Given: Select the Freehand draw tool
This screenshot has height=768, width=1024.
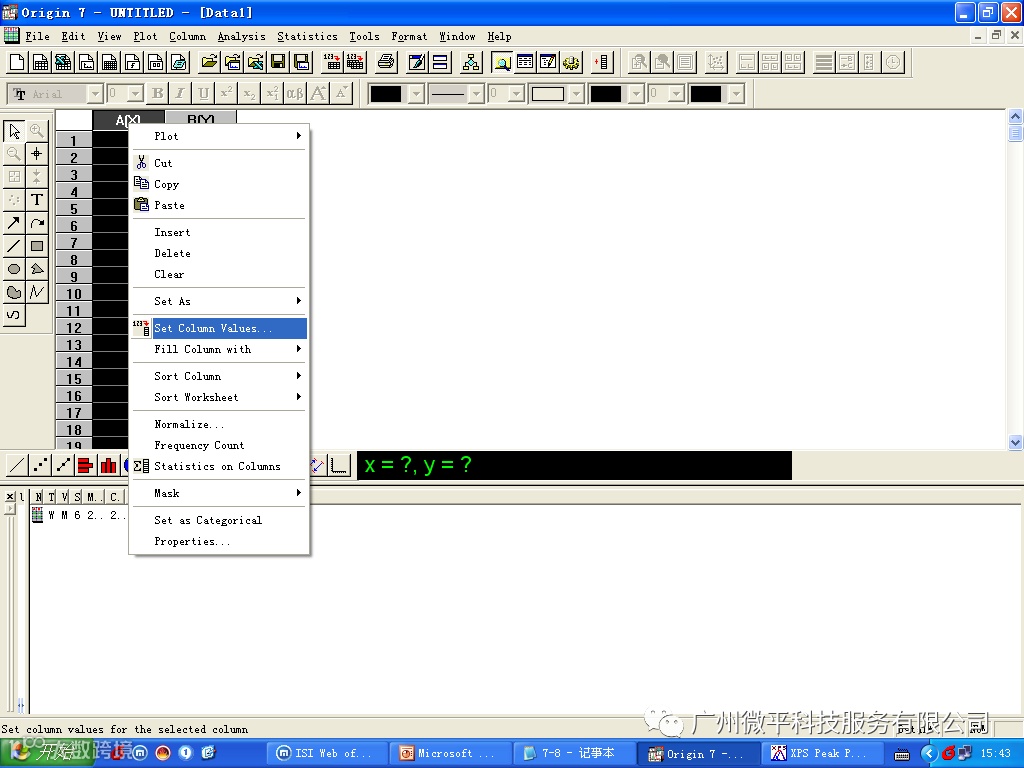Looking at the screenshot, I should tap(14, 315).
